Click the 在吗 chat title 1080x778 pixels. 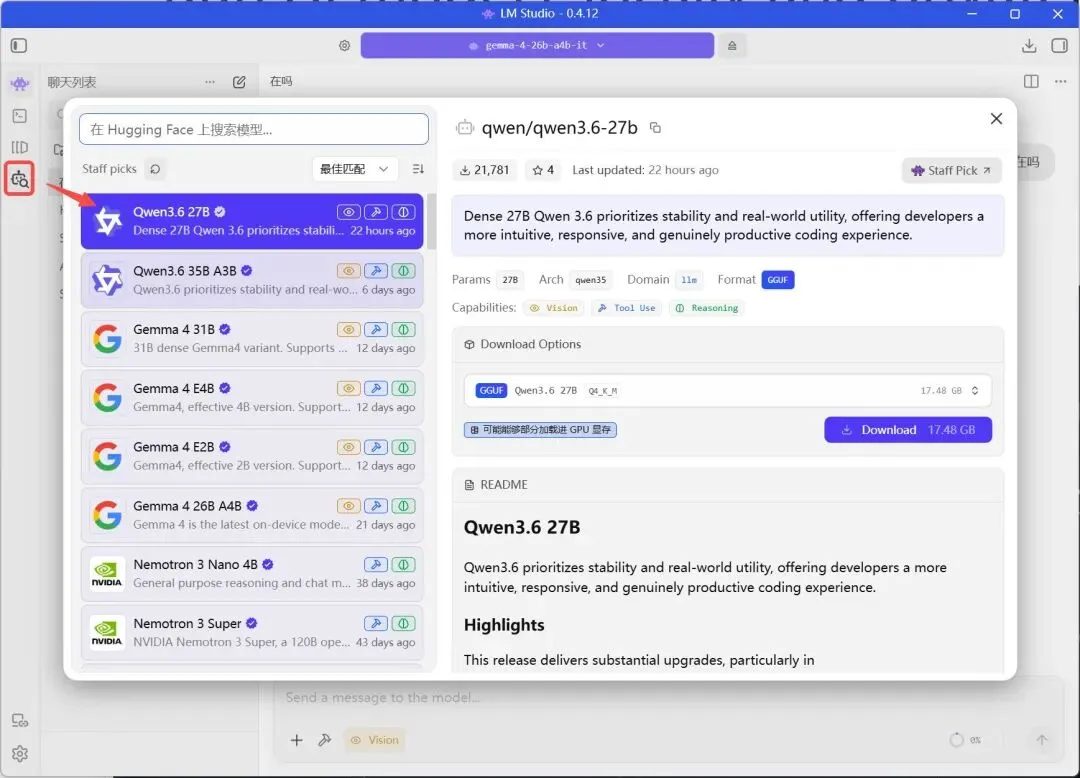281,81
